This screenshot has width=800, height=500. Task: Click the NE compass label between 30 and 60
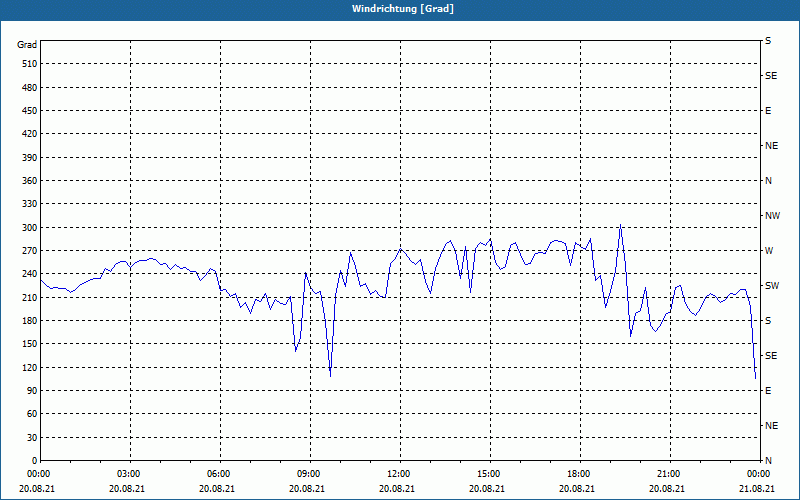point(771,426)
